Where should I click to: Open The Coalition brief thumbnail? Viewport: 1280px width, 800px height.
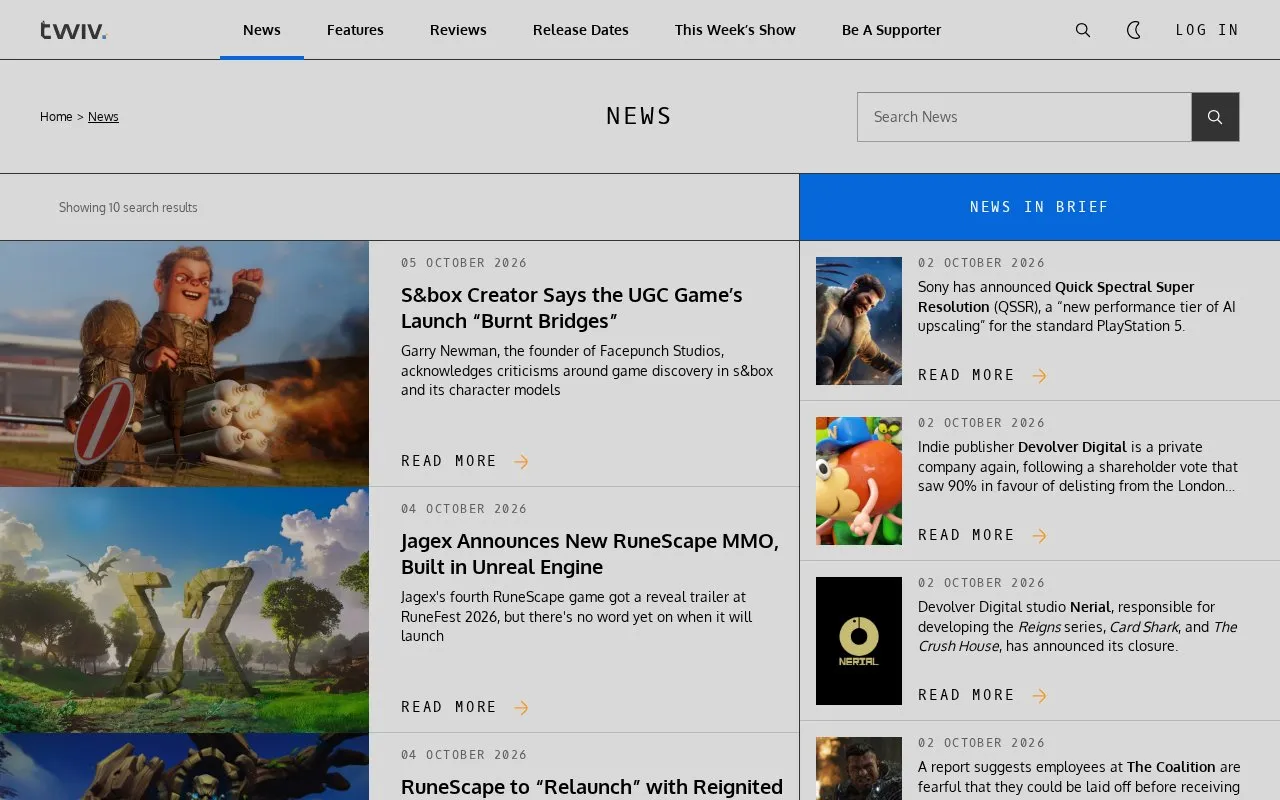859,768
